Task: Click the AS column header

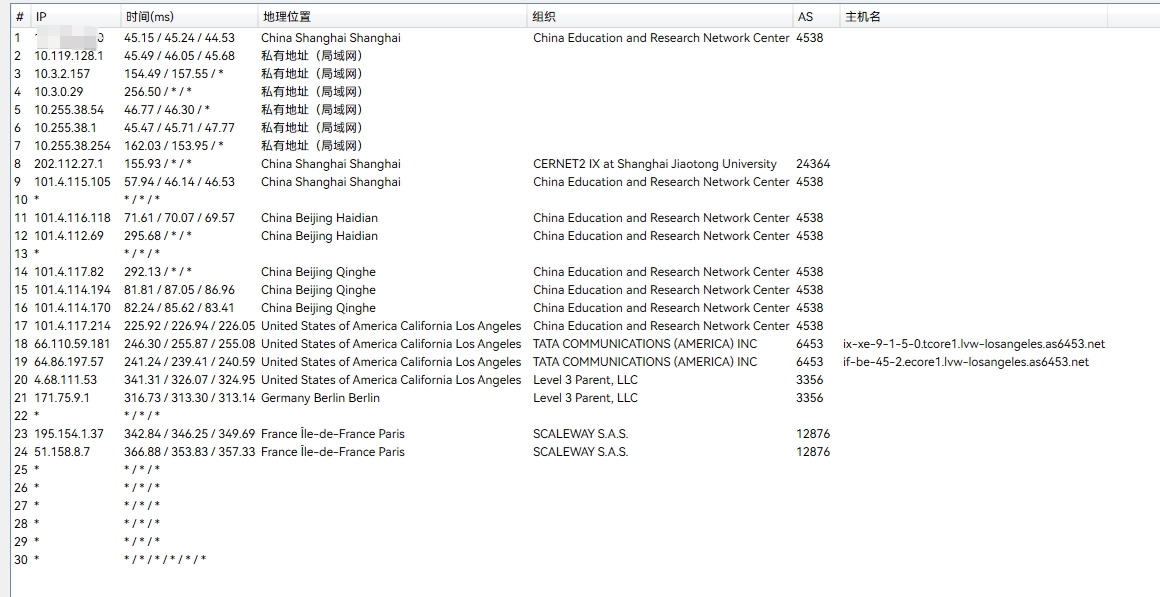Action: (x=805, y=17)
